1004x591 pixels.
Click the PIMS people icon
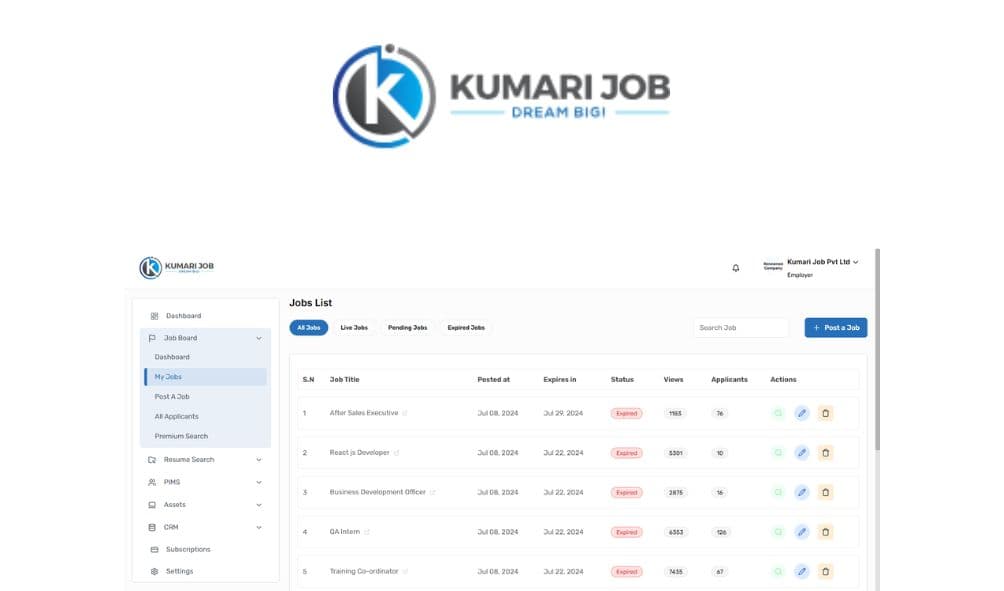point(152,482)
